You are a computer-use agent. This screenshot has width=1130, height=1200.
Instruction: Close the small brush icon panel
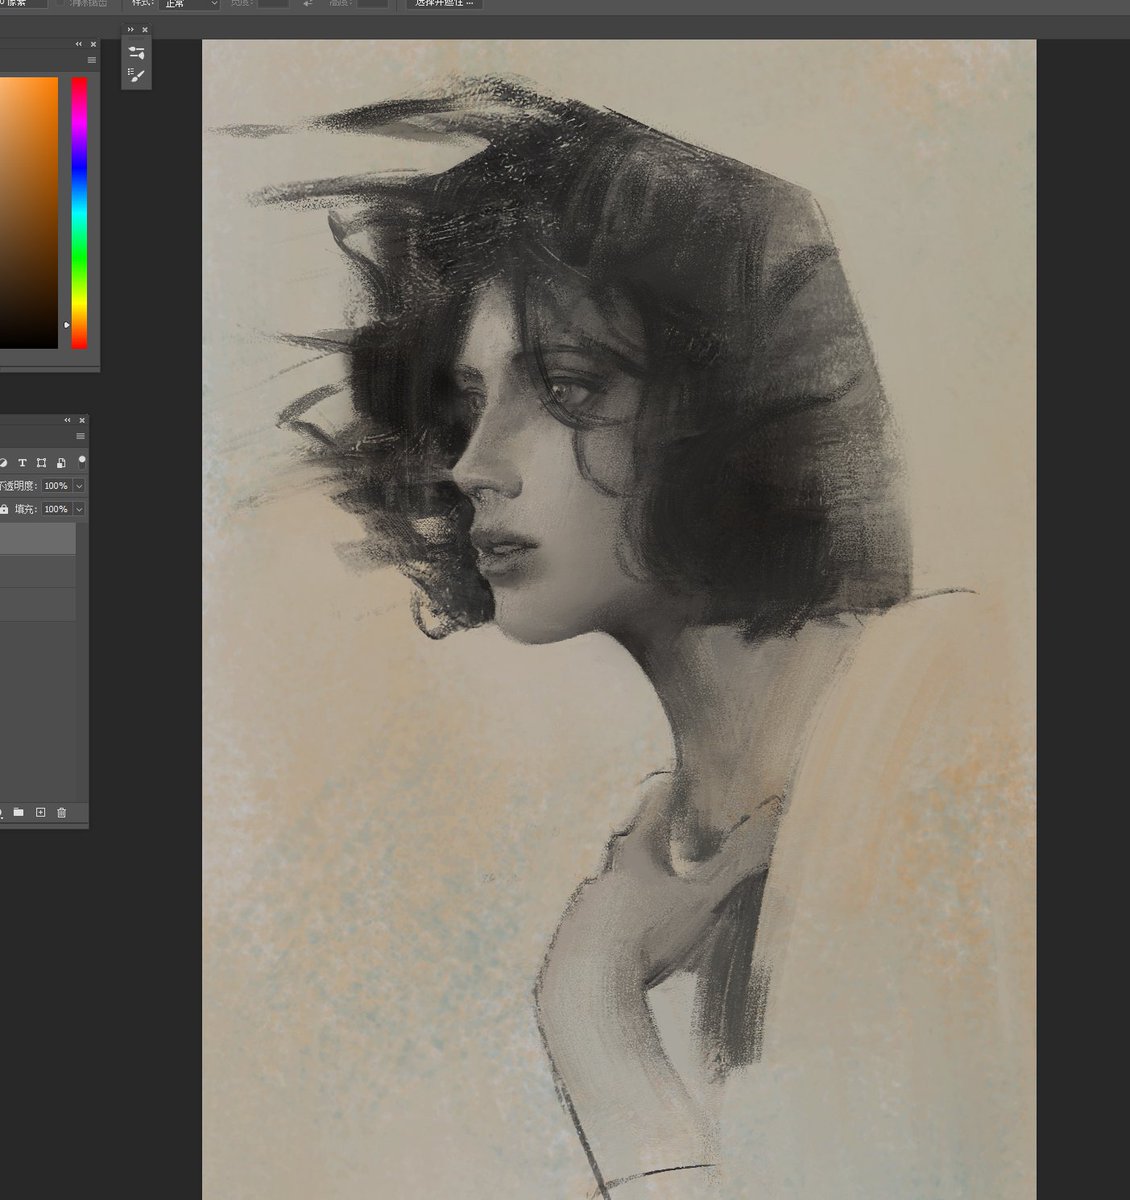tap(145, 30)
